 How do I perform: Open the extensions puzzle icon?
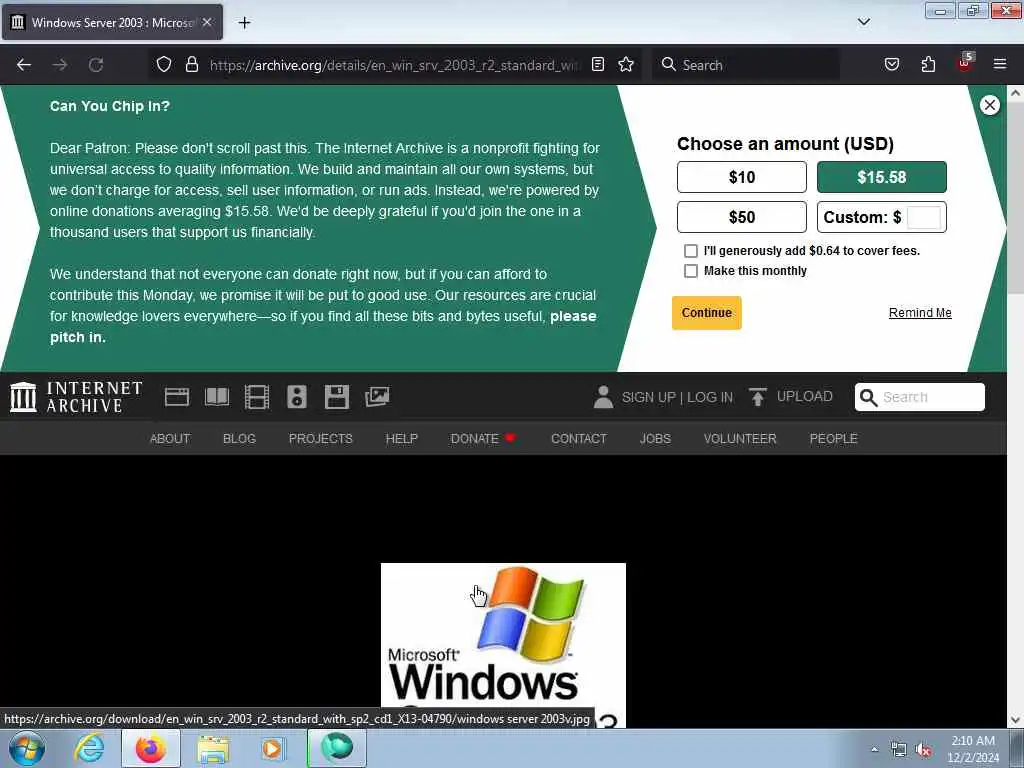[928, 64]
